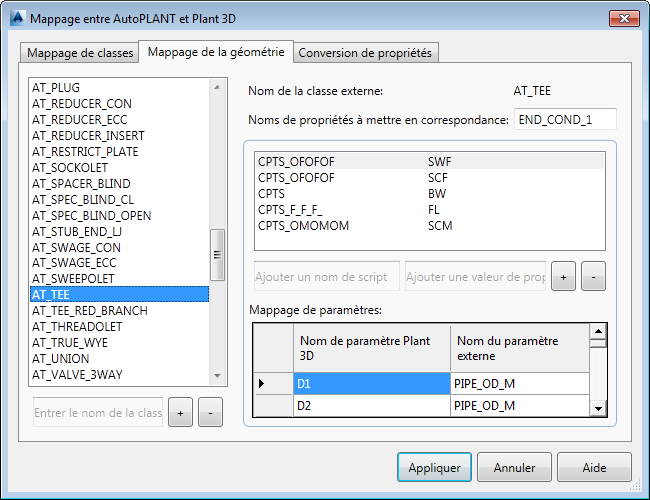Viewport: 650px width, 500px height.
Task: Click the Appliquer button
Action: pos(434,467)
